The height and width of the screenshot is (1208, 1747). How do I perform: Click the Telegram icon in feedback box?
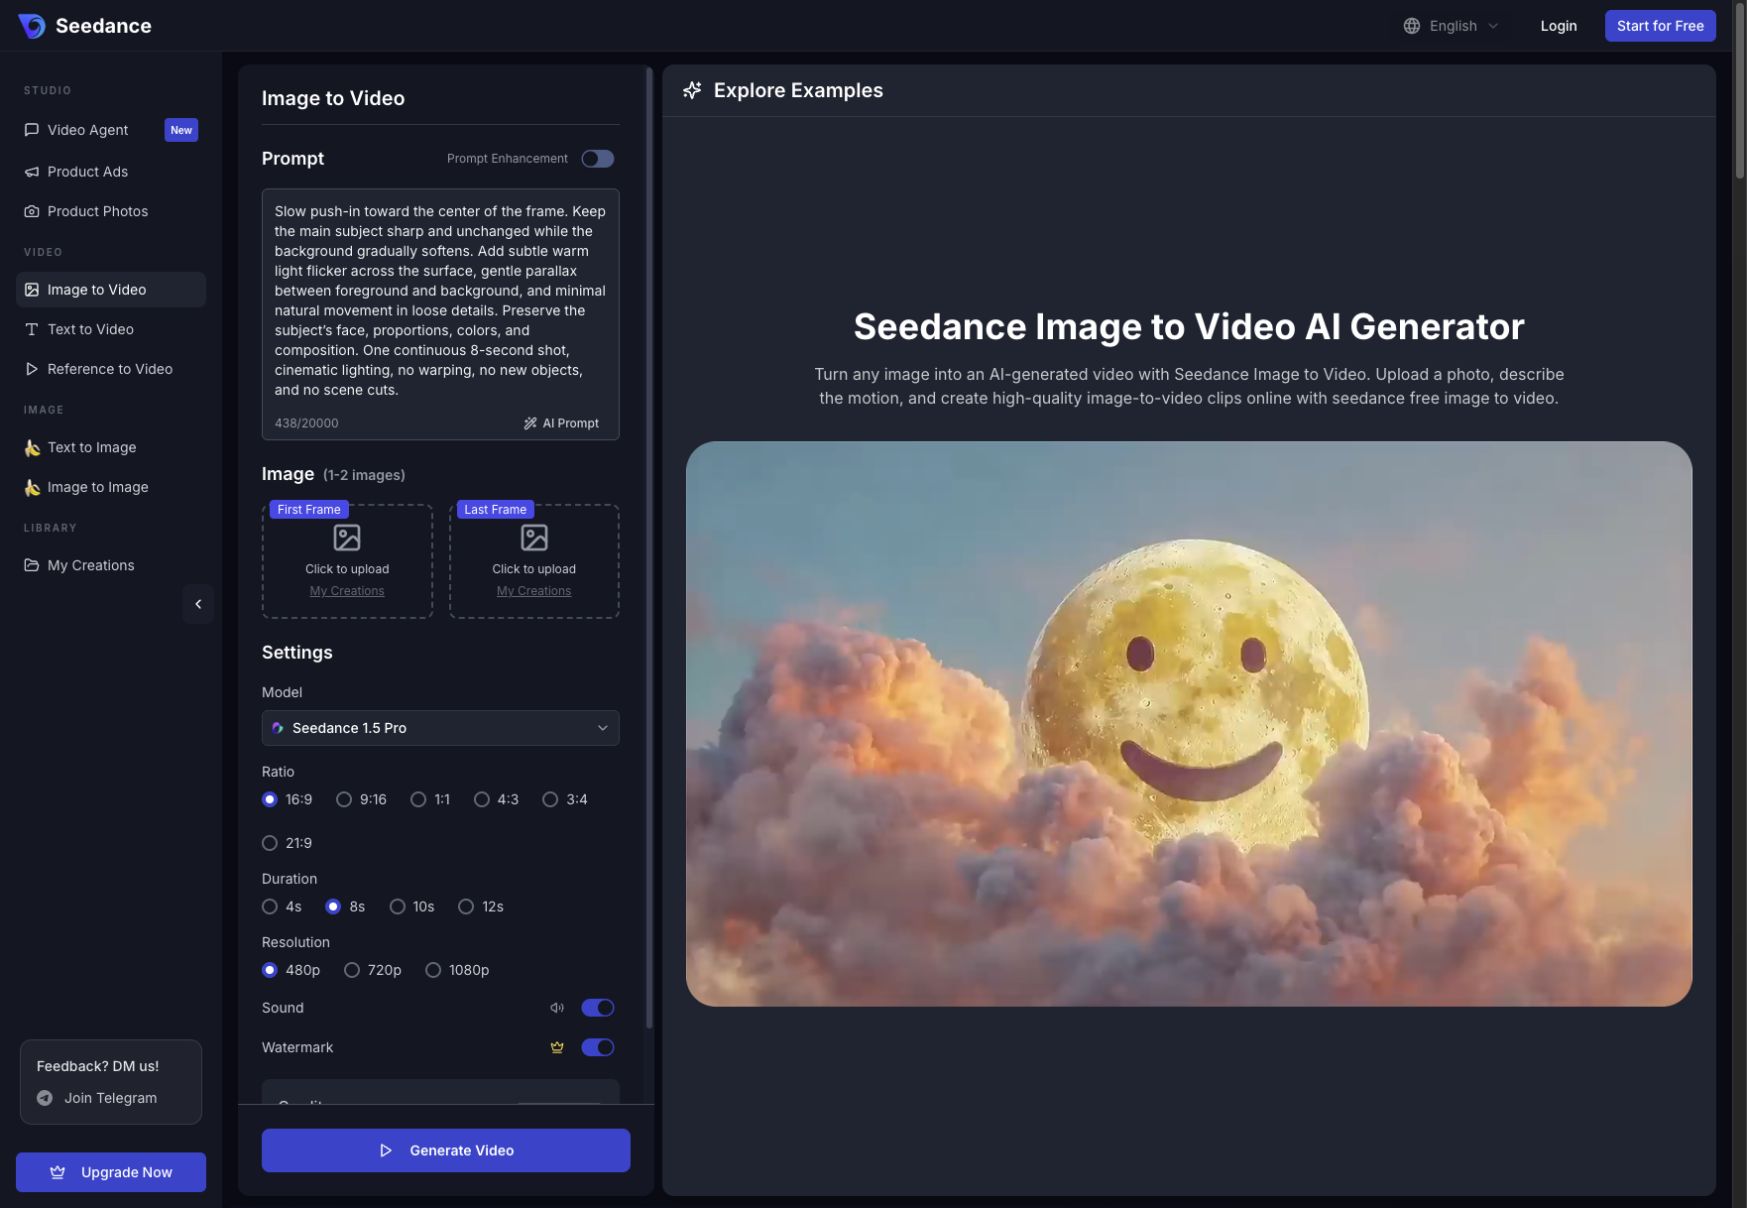[45, 1098]
